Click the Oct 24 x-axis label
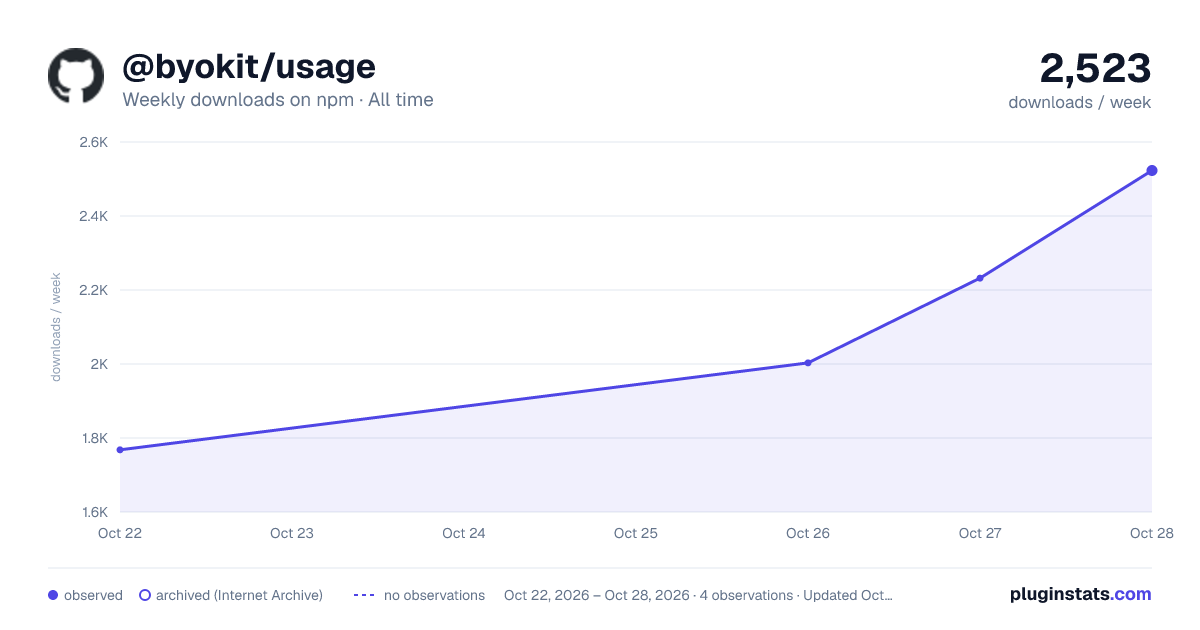The height and width of the screenshot is (630, 1200). click(464, 533)
